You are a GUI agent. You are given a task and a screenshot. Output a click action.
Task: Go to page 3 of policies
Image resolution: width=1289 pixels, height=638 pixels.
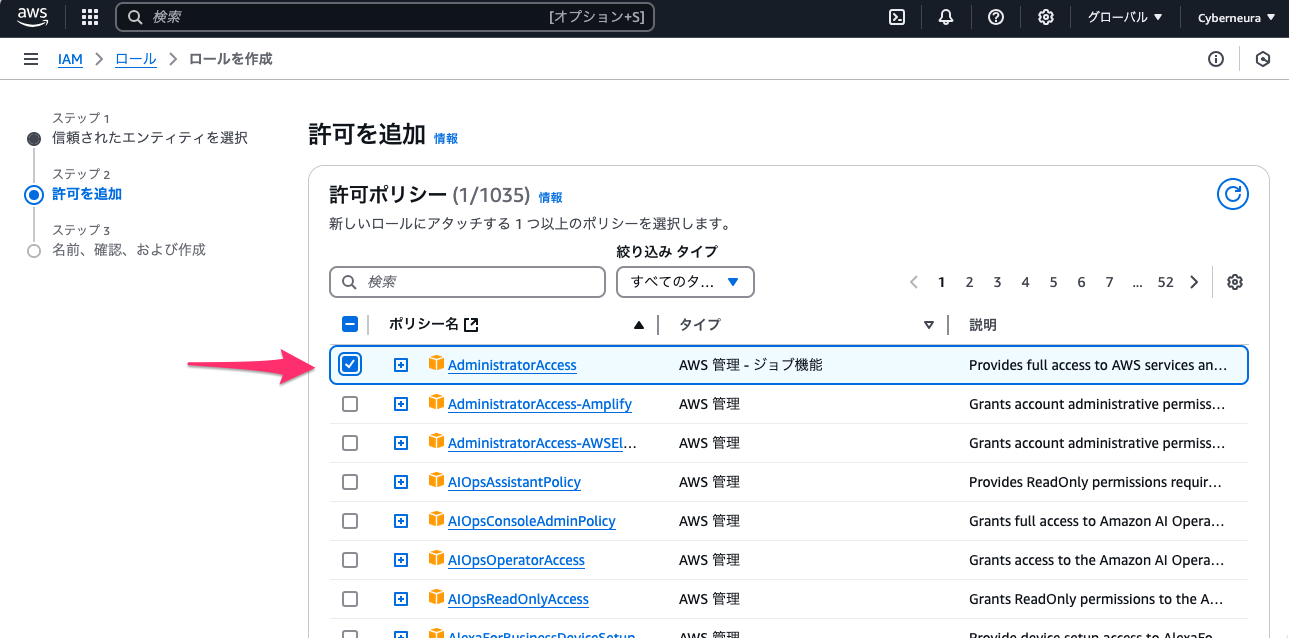tap(997, 282)
